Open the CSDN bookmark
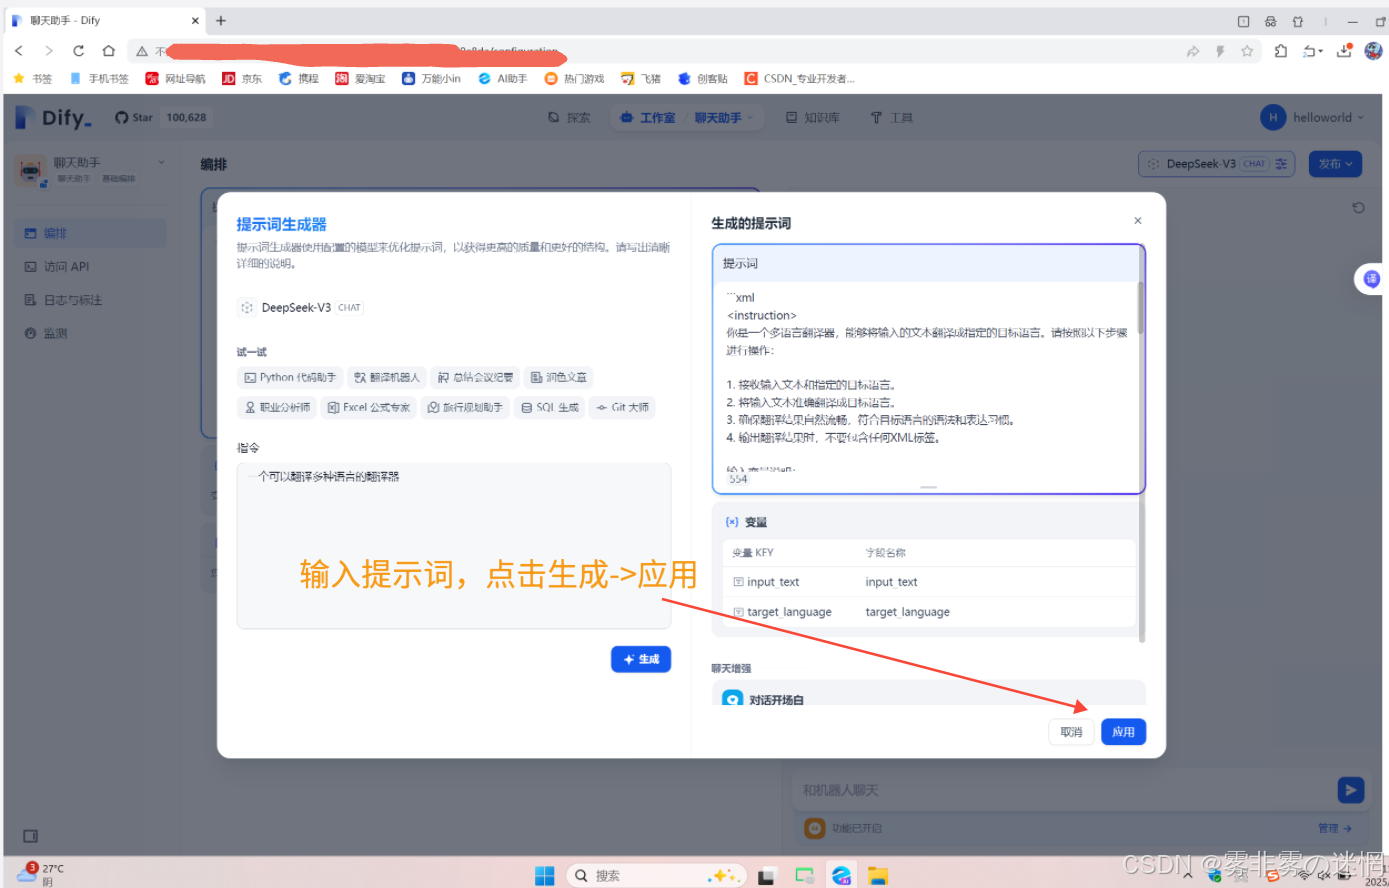 click(800, 78)
